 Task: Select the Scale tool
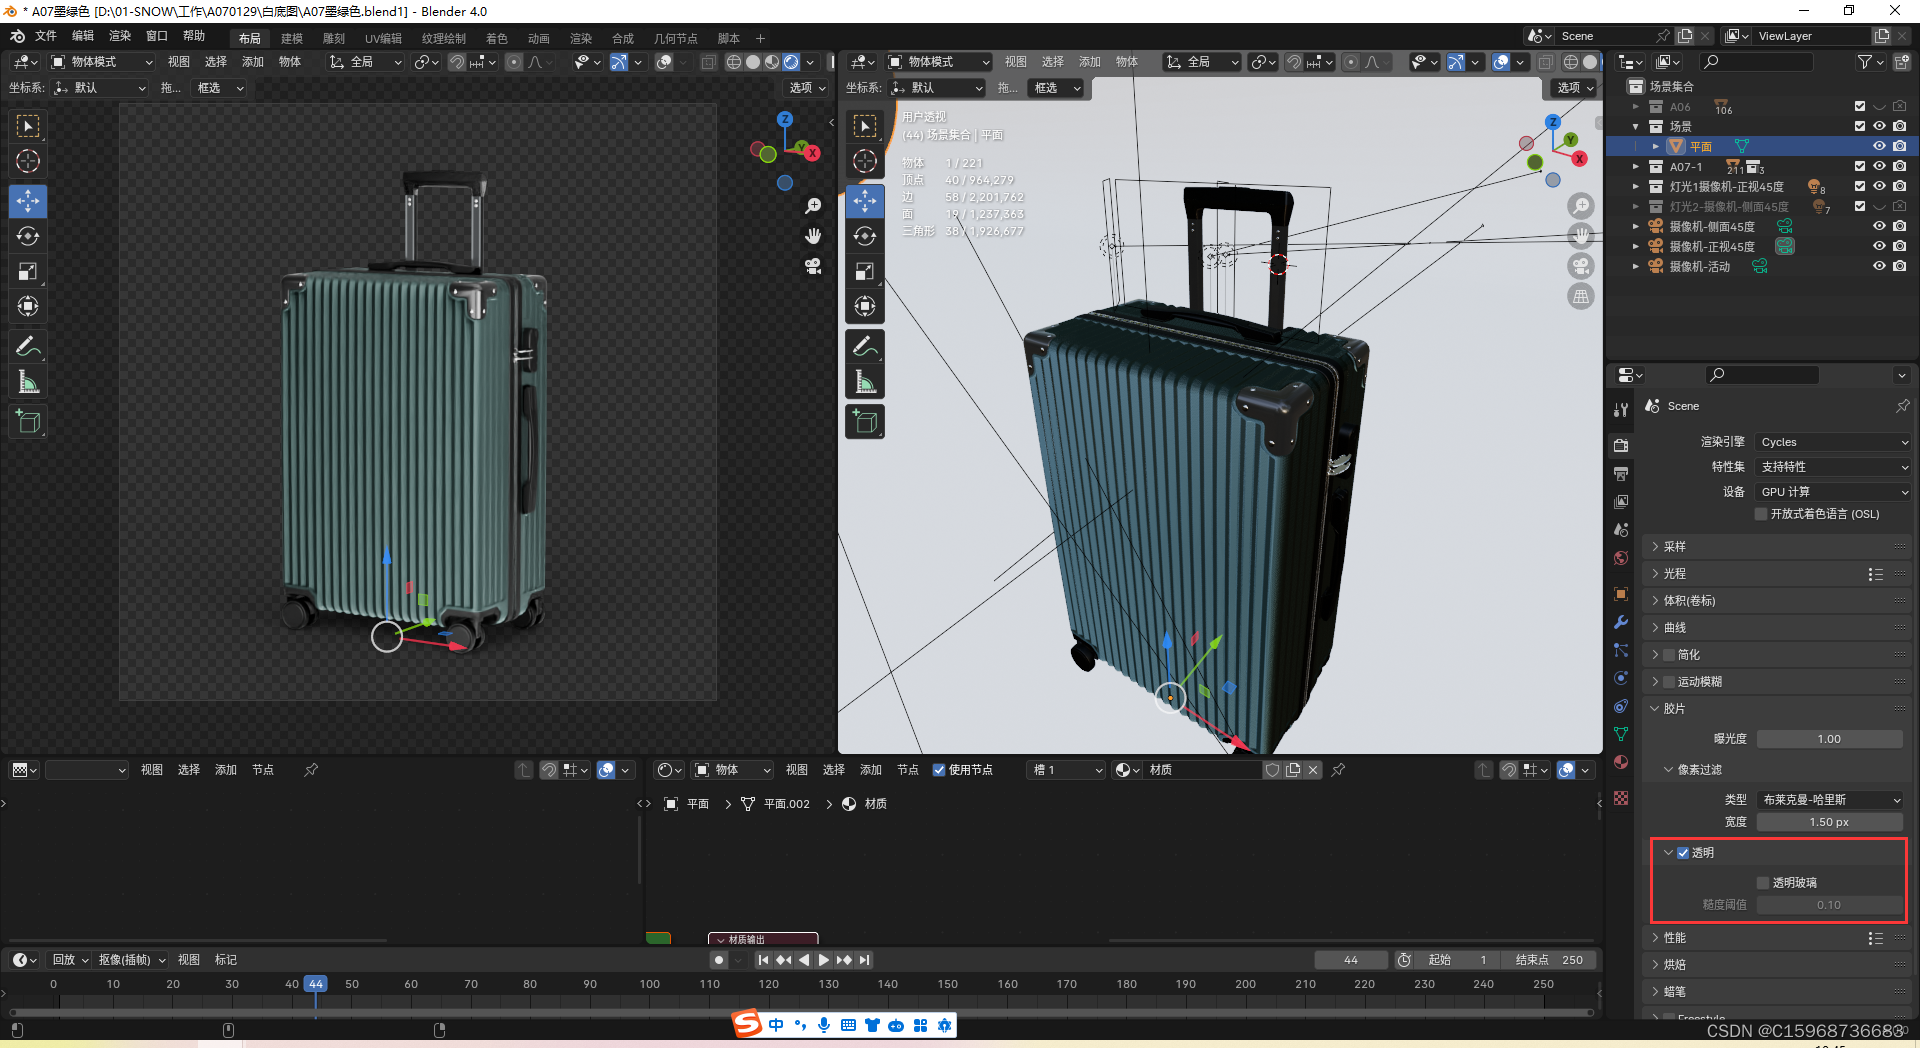click(28, 271)
